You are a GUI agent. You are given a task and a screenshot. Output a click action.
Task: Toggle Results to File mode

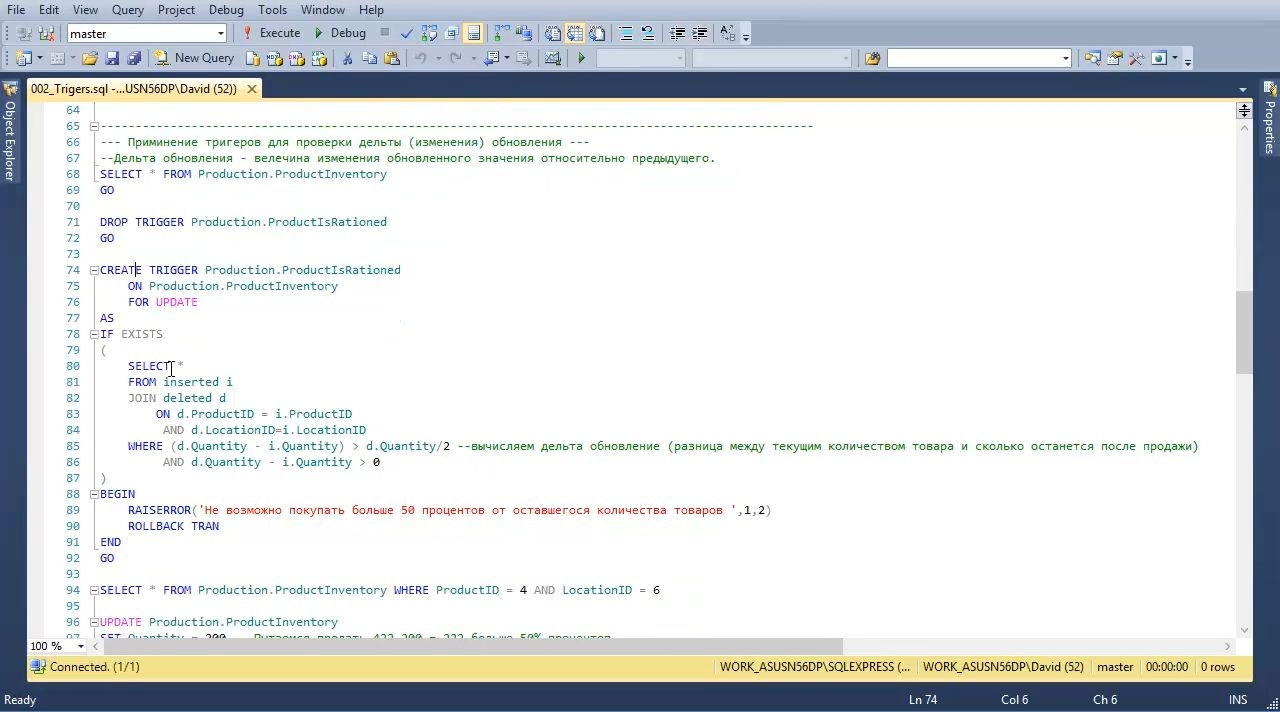pos(597,34)
